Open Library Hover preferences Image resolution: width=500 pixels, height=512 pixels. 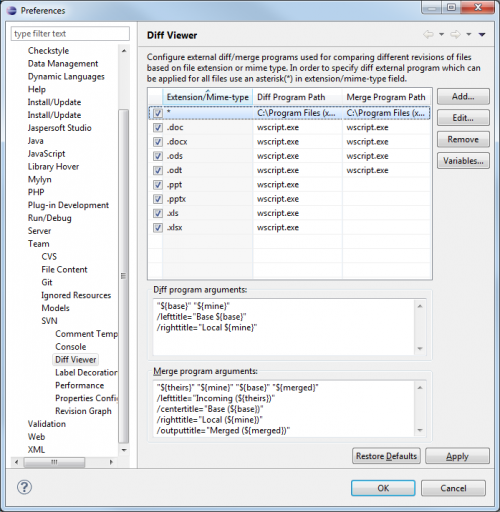[x=53, y=167]
